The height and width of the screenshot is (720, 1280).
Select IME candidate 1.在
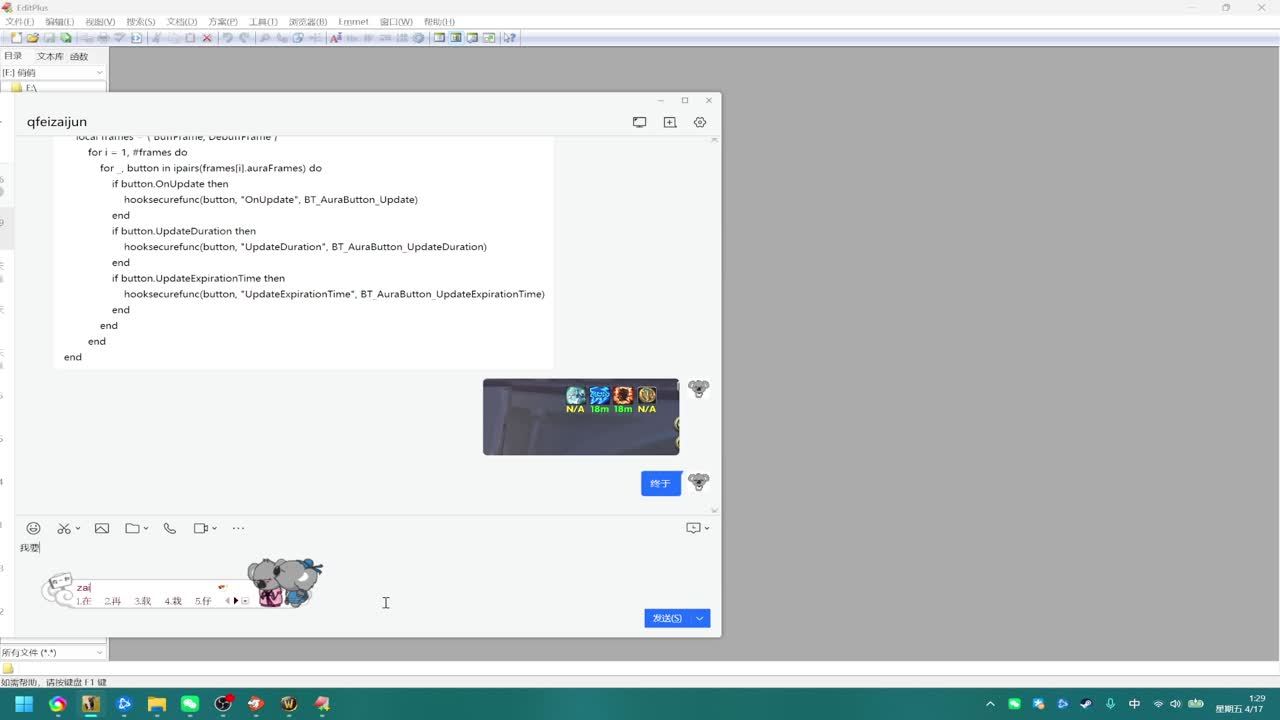[x=84, y=601]
